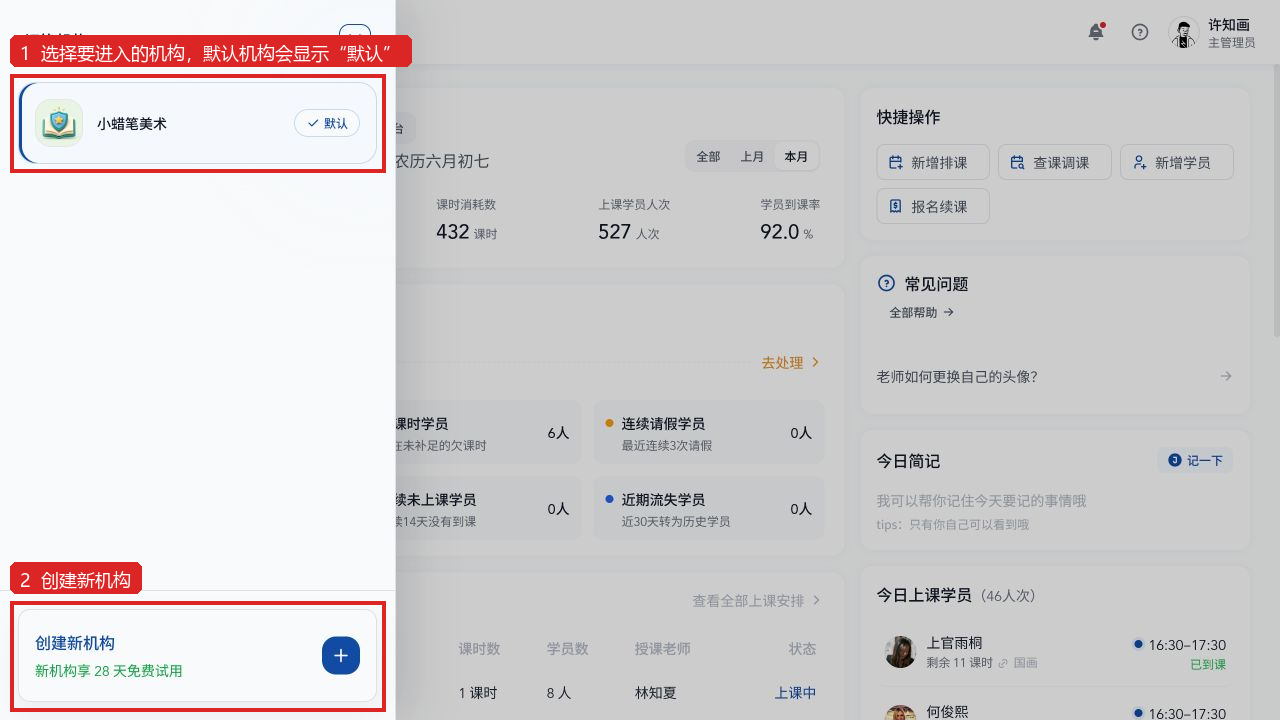
Task: Click the 记一下 note button
Action: point(1195,460)
